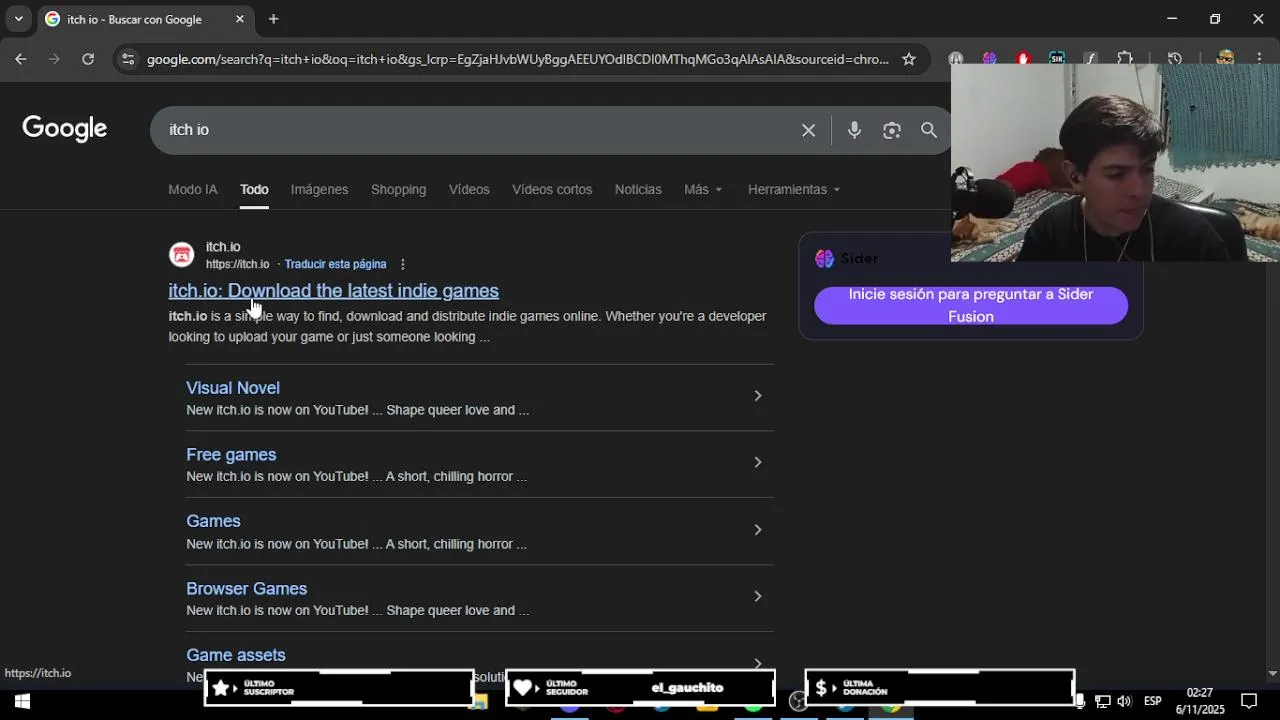Click the red hand ad-blocker extension
Image resolution: width=1280 pixels, height=720 pixels.
(1022, 58)
